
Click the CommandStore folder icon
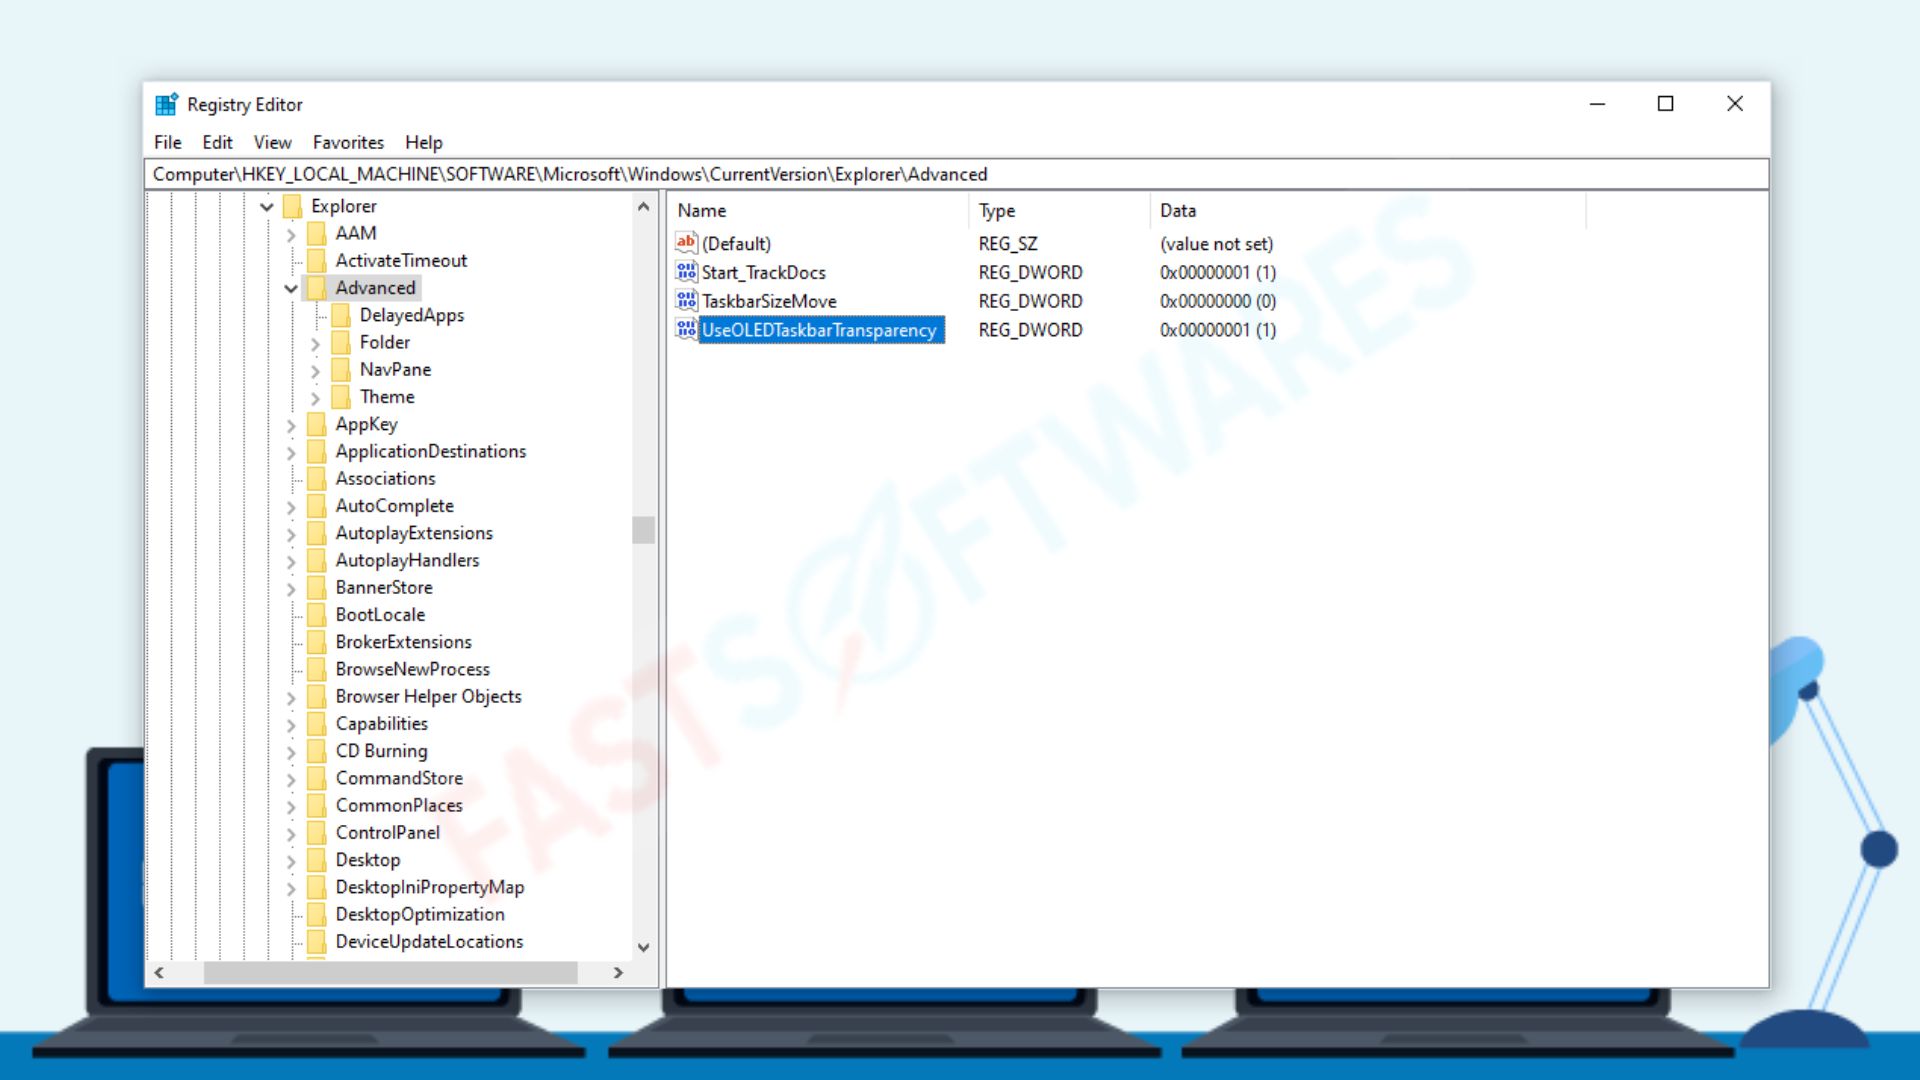[317, 778]
